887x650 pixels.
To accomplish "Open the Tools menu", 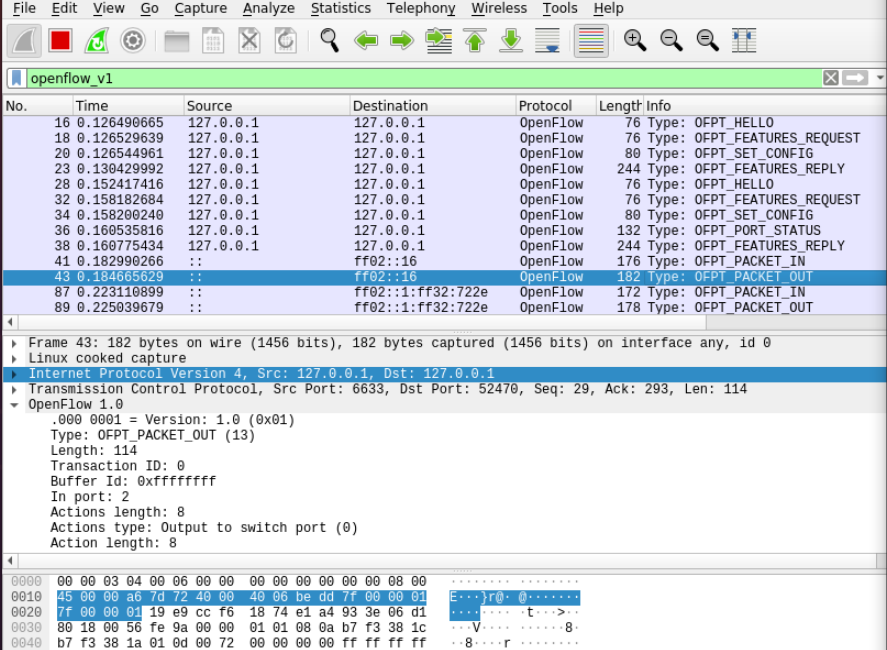I will tap(560, 8).
